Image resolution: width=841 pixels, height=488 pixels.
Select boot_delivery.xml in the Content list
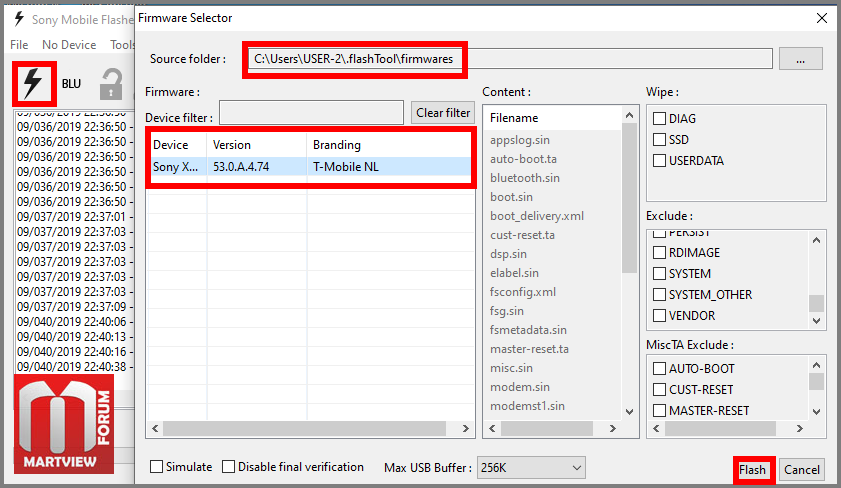(537, 216)
